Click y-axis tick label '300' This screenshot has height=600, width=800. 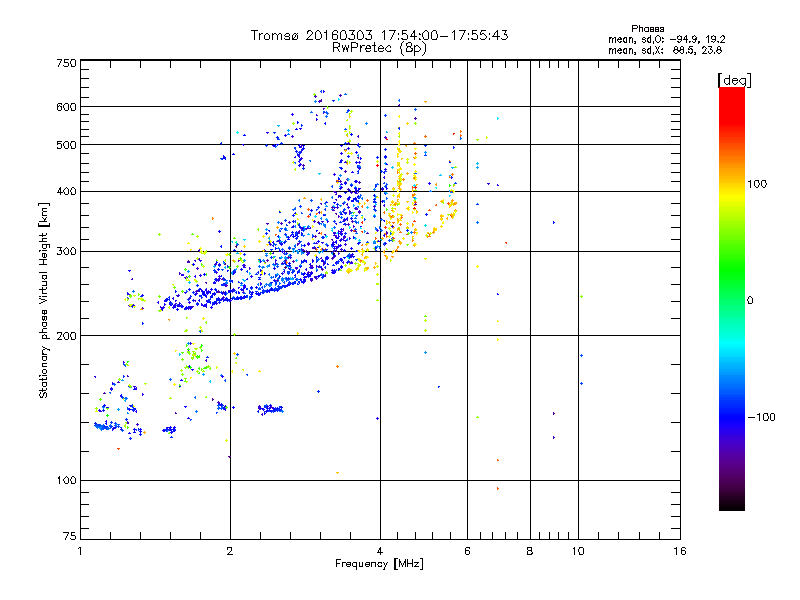(x=66, y=252)
